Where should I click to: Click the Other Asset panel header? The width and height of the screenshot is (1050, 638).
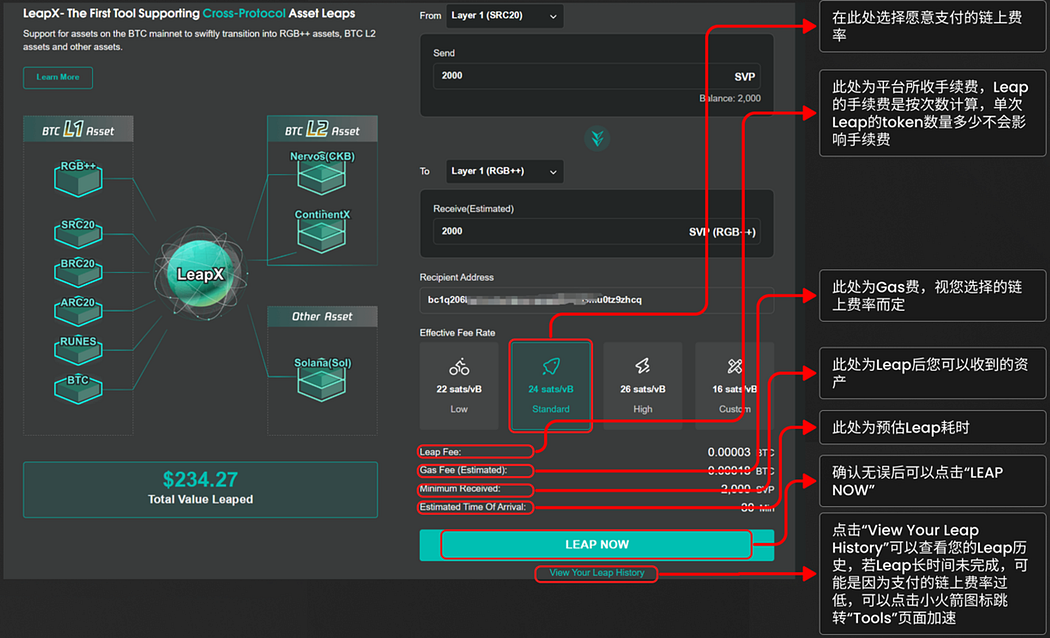click(322, 317)
